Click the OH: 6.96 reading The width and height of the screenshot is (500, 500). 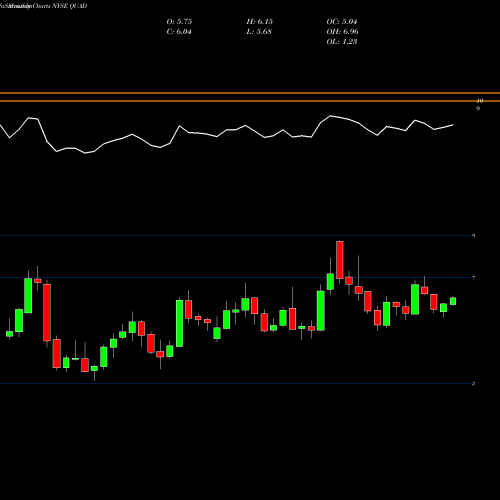coord(342,32)
